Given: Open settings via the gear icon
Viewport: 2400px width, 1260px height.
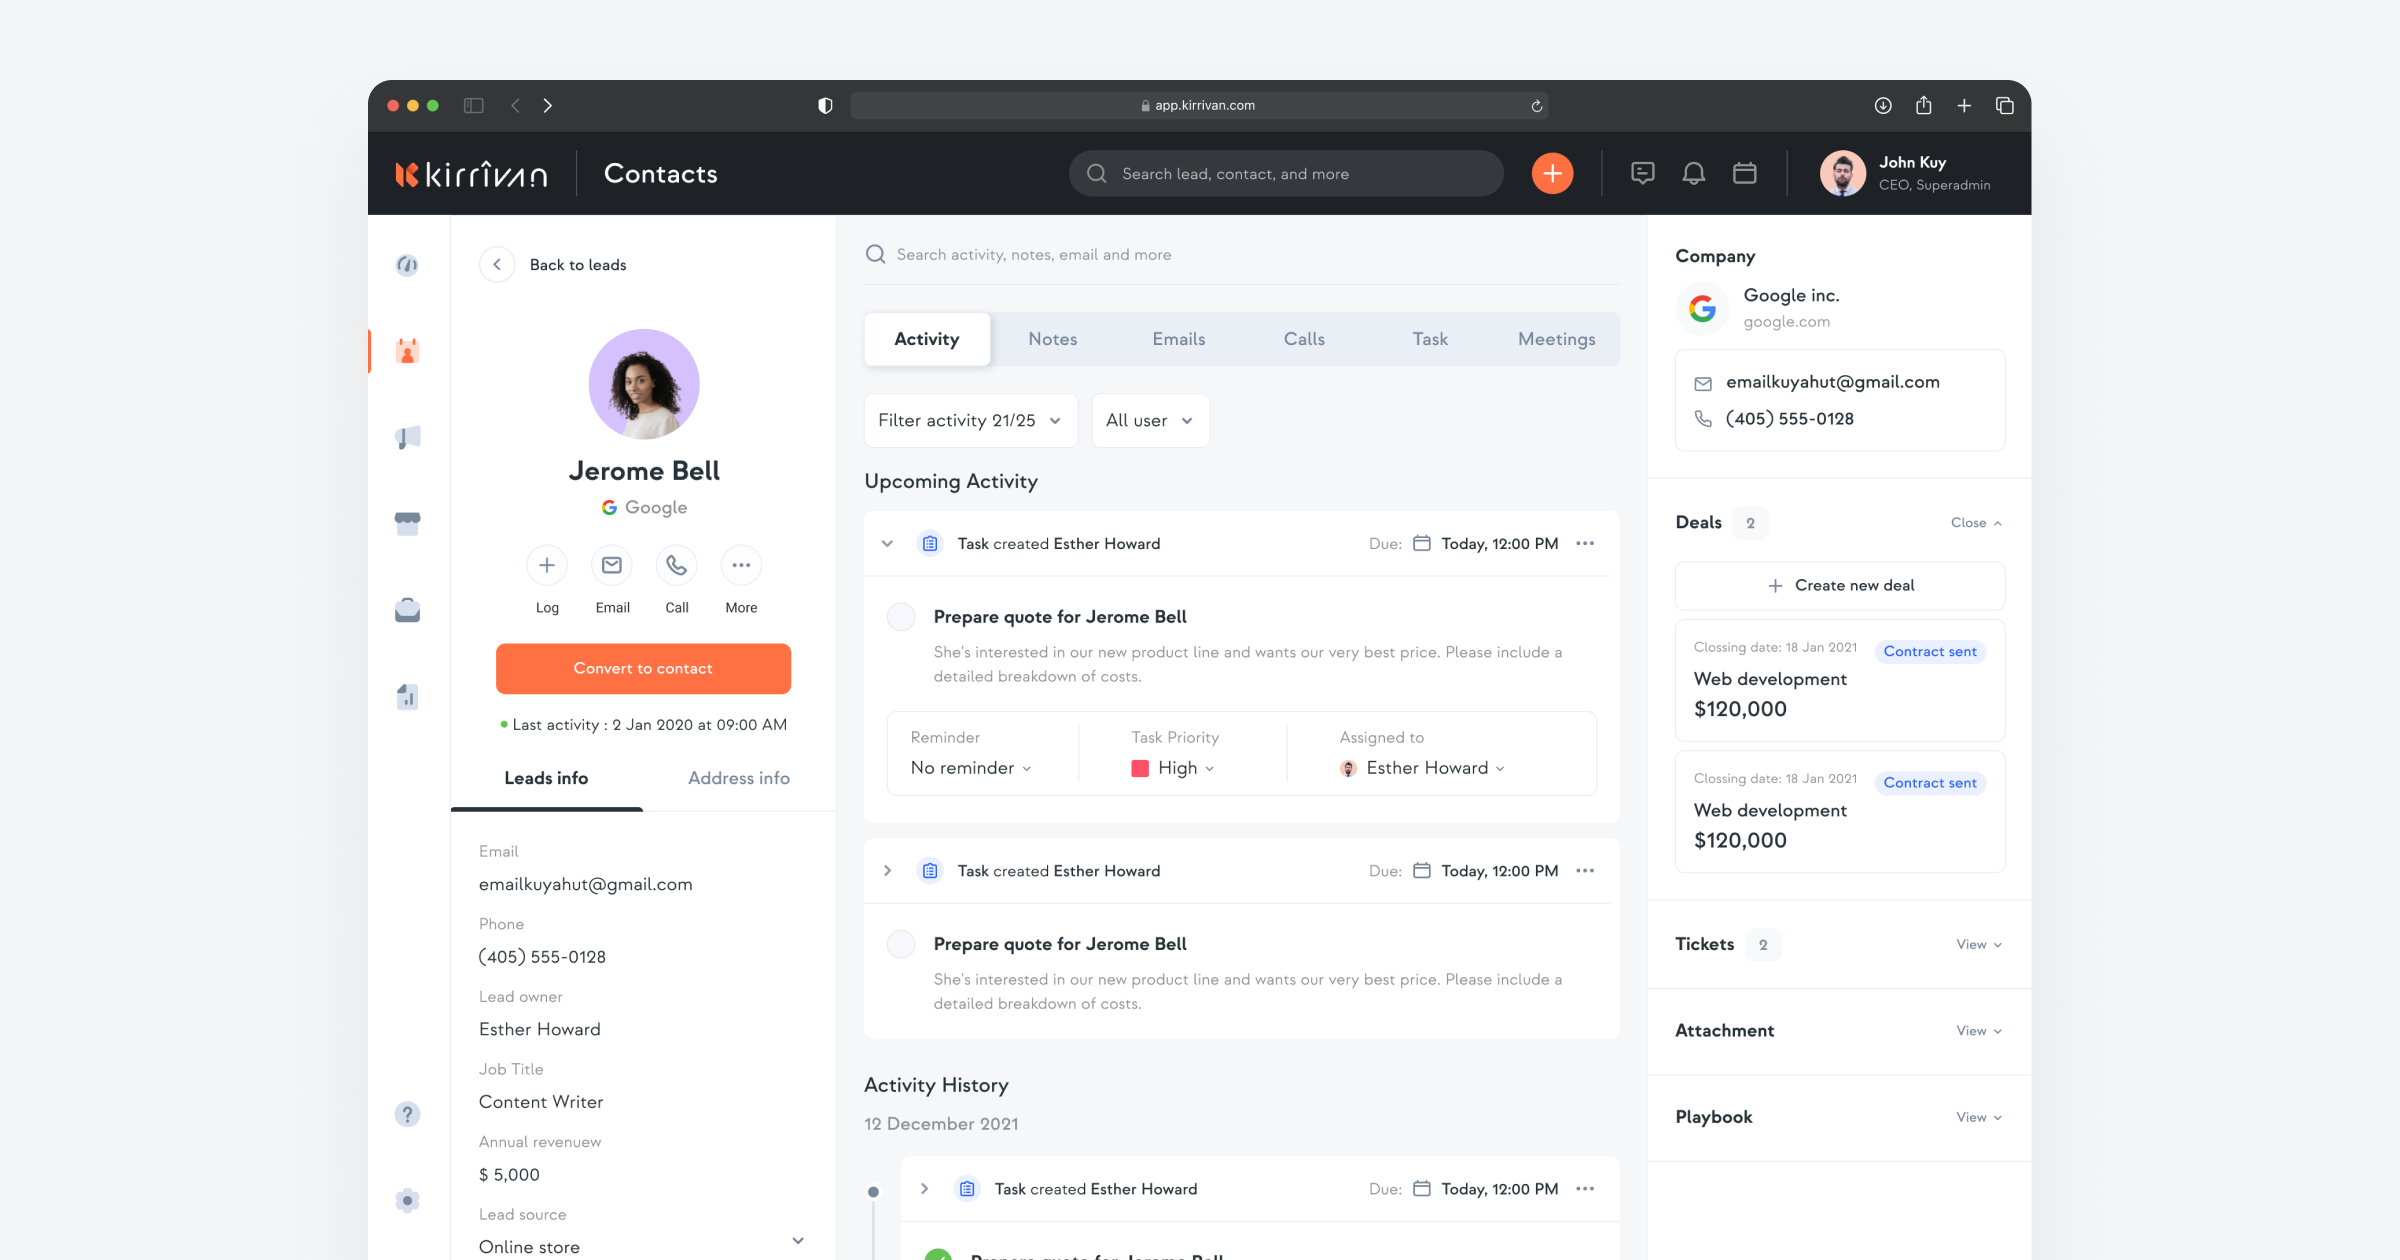Looking at the screenshot, I should click(407, 1200).
